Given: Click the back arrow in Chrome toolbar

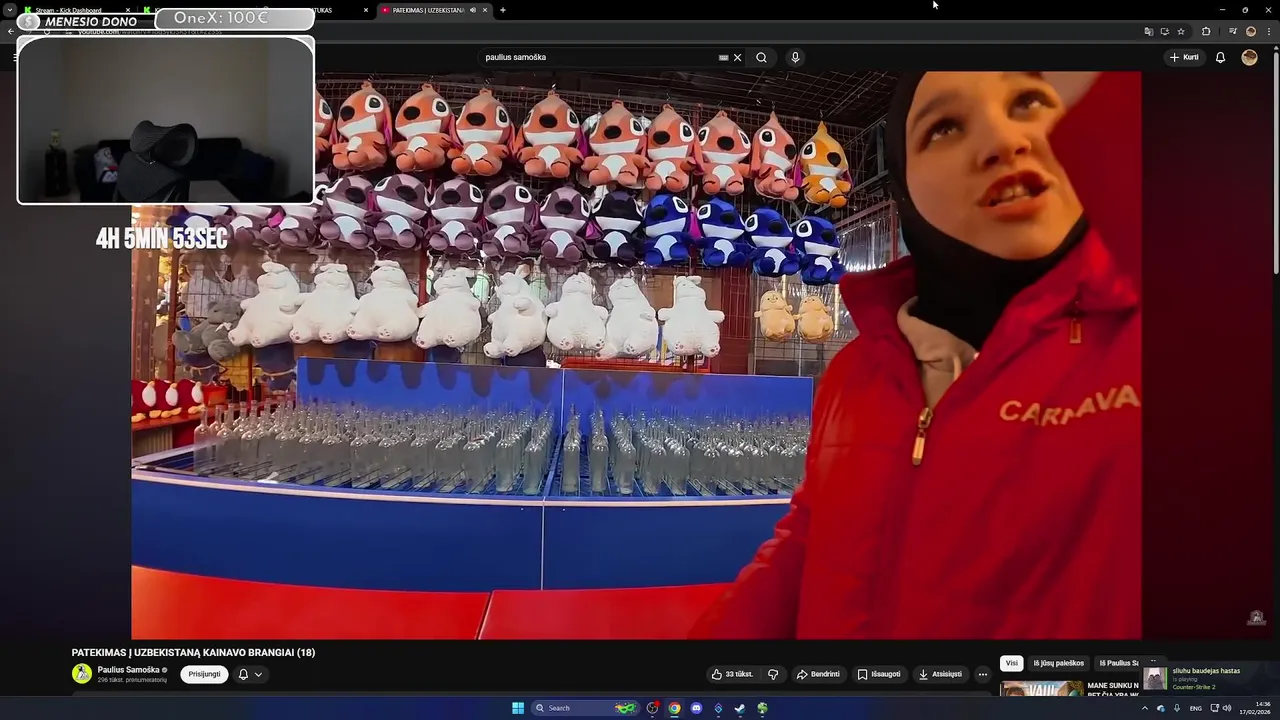Looking at the screenshot, I should pos(10,31).
